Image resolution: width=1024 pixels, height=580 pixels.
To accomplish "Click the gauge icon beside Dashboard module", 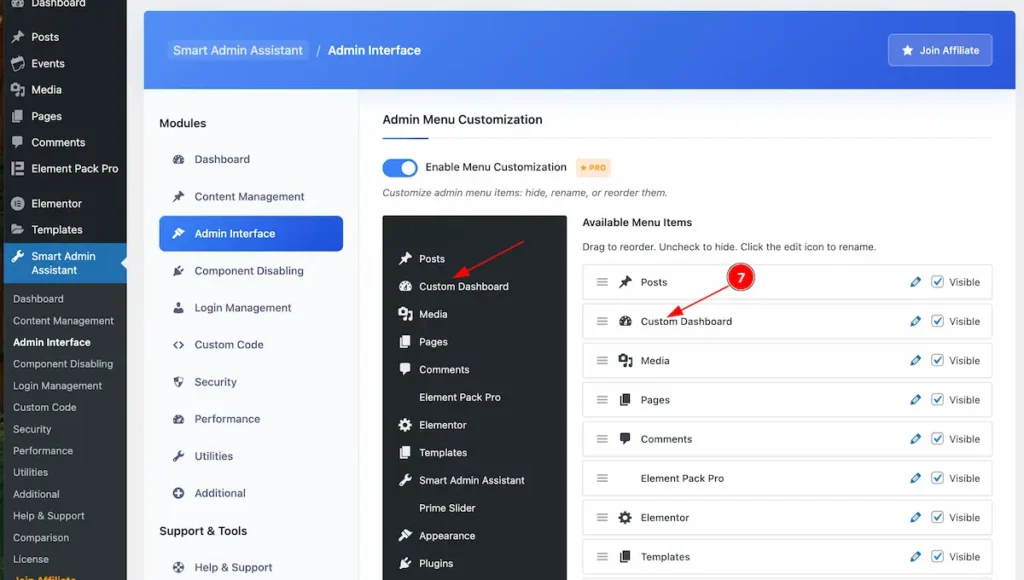I will click(178, 159).
